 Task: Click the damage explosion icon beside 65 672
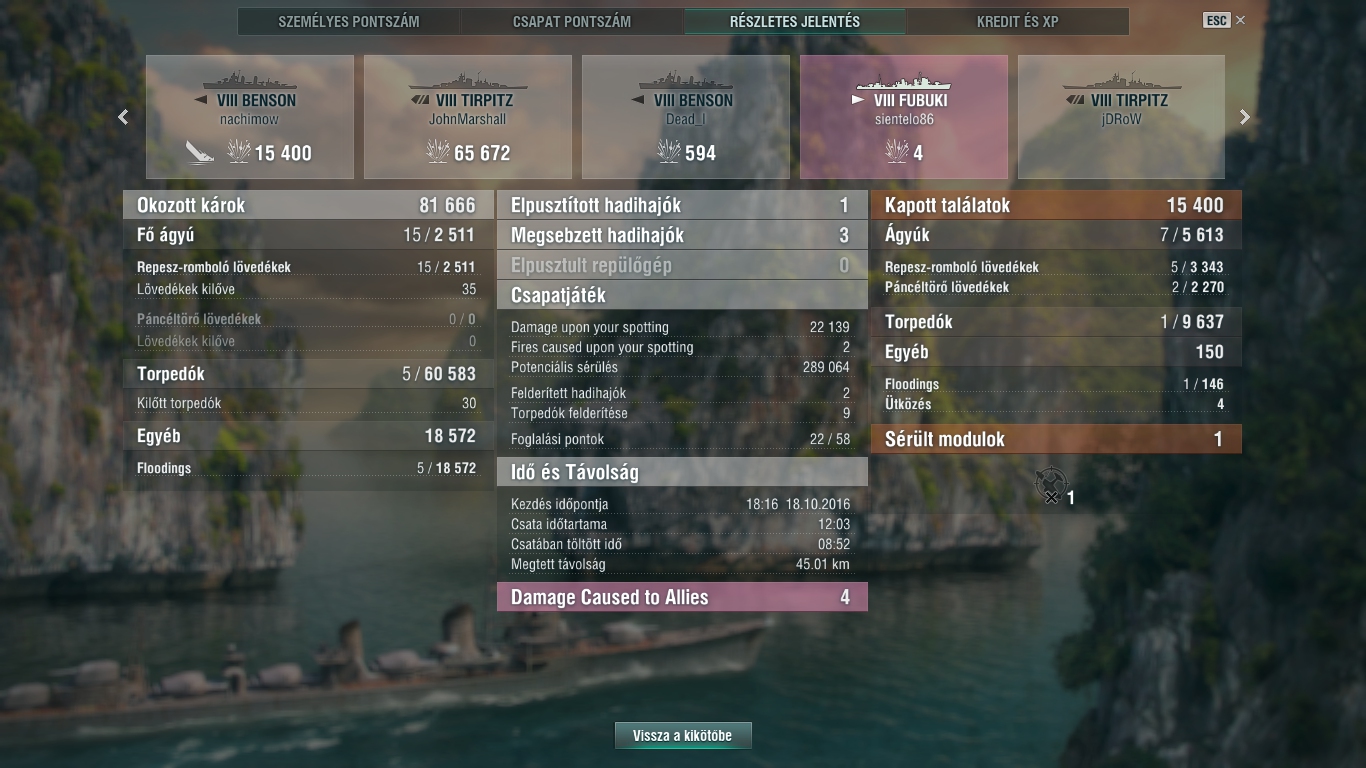click(x=438, y=152)
